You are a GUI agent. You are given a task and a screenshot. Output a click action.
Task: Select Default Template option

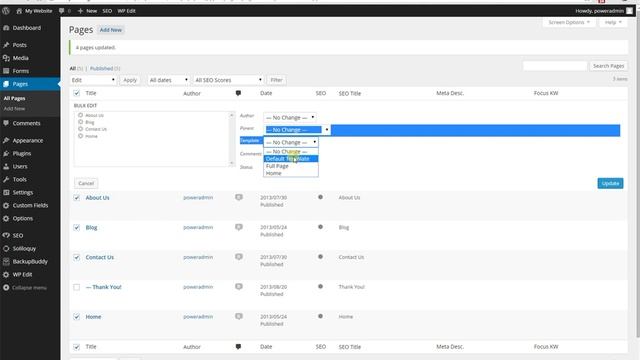coord(291,159)
